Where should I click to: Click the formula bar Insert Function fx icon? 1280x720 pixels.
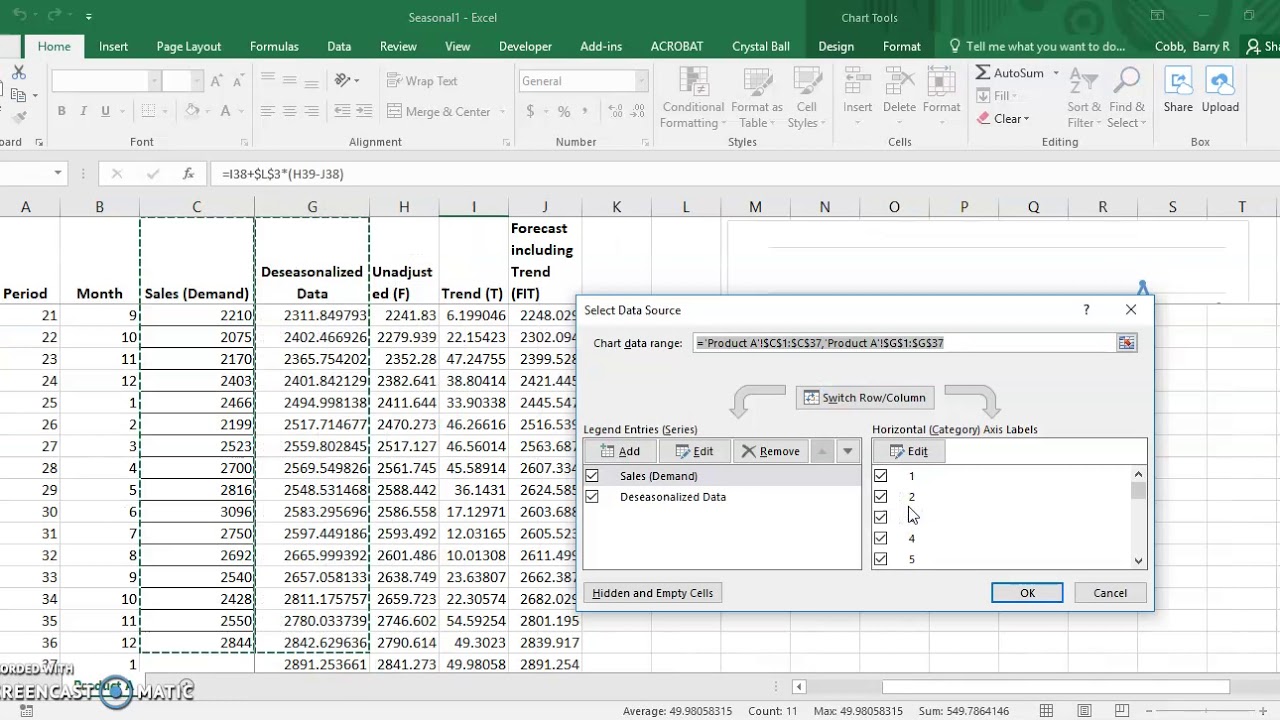pos(188,174)
